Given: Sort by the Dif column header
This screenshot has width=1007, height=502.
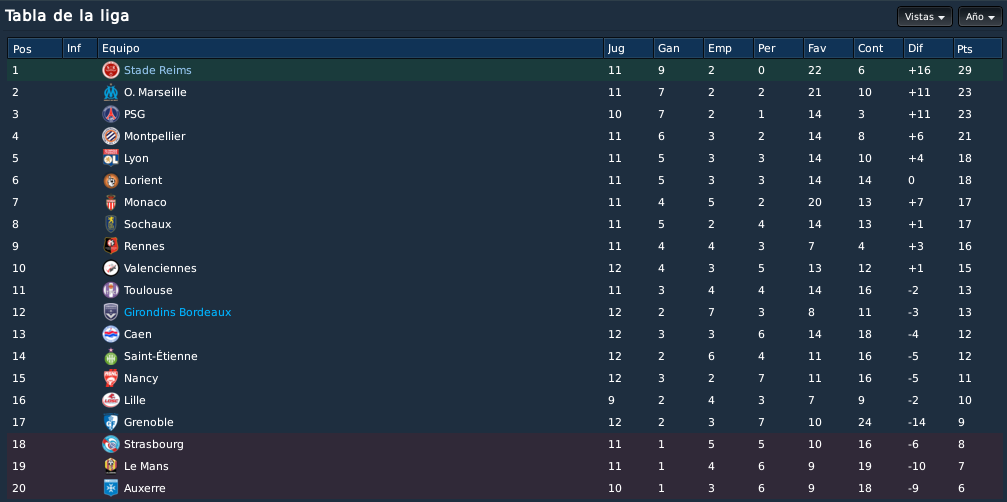Looking at the screenshot, I should pos(928,48).
